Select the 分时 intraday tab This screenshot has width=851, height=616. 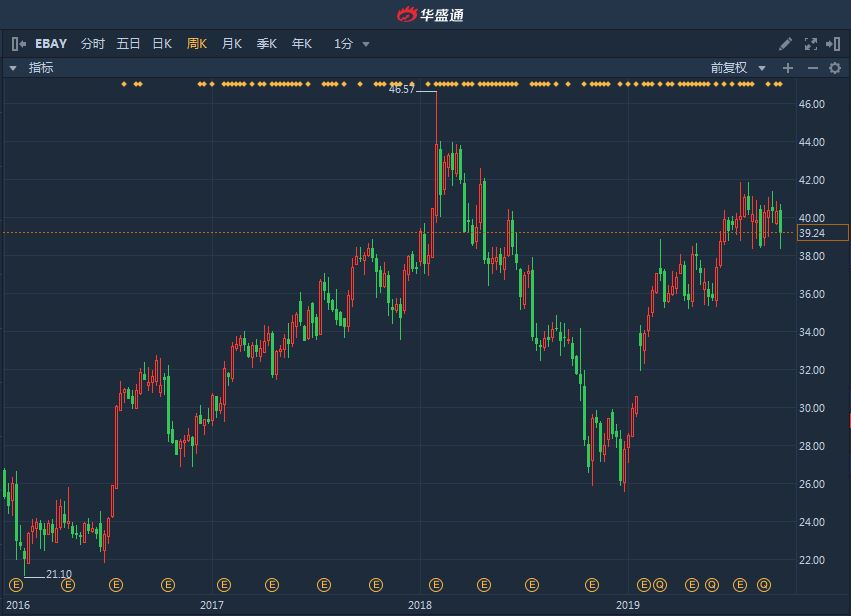pyautogui.click(x=93, y=44)
